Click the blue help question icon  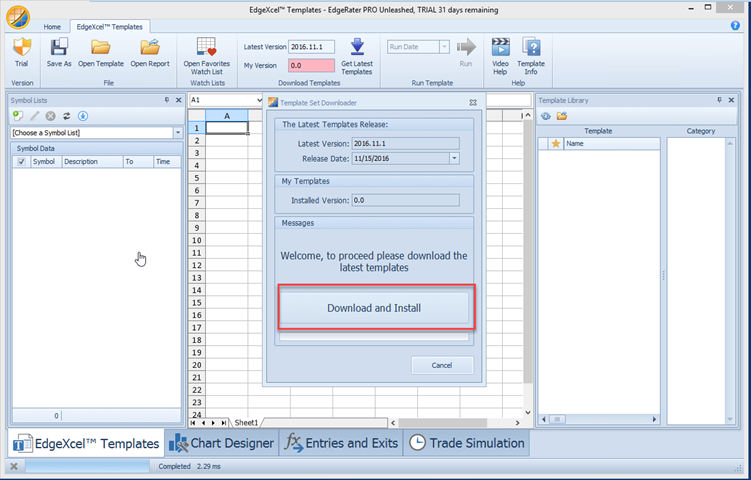click(735, 26)
